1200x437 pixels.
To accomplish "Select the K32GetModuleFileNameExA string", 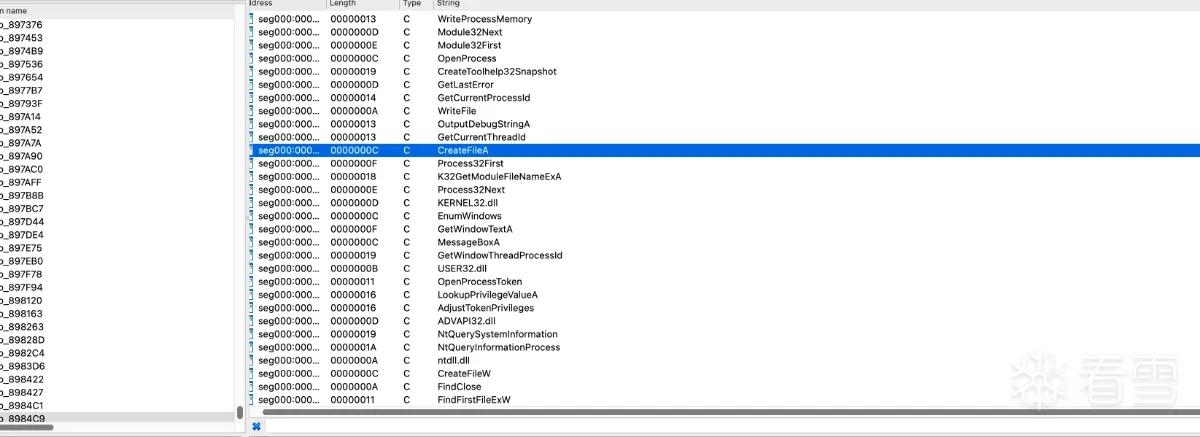I will click(724, 177).
